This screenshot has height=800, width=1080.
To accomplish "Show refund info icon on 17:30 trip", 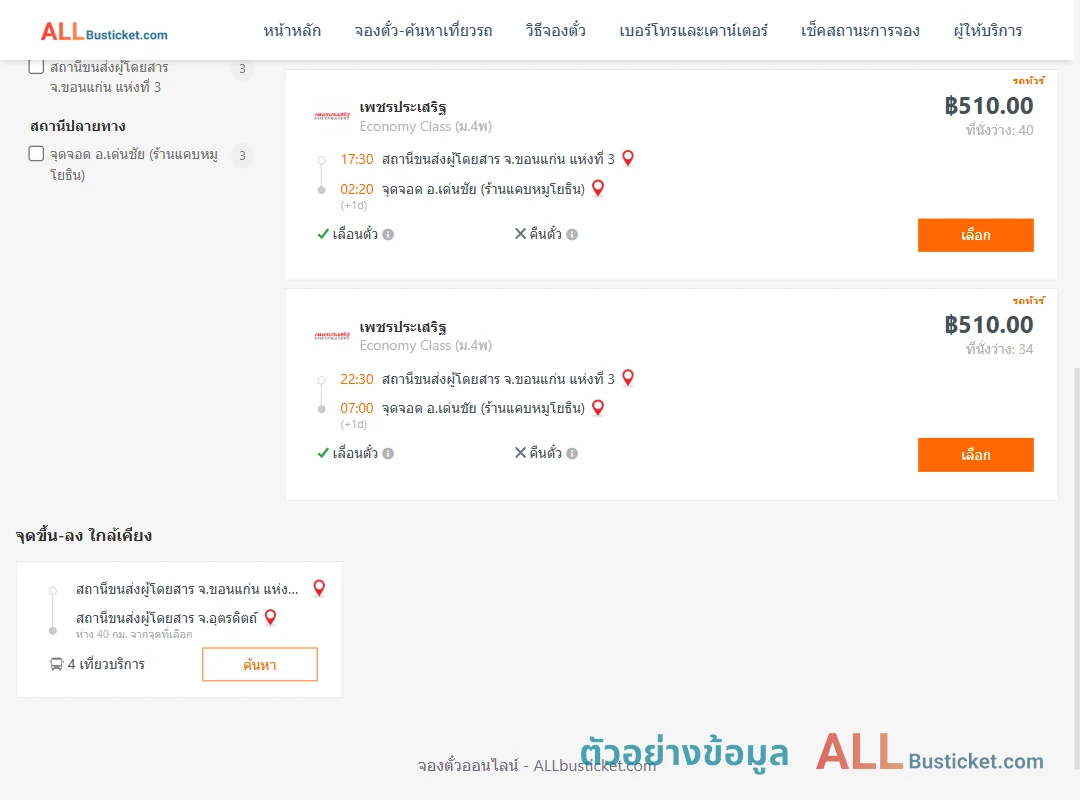I will pyautogui.click(x=572, y=234).
